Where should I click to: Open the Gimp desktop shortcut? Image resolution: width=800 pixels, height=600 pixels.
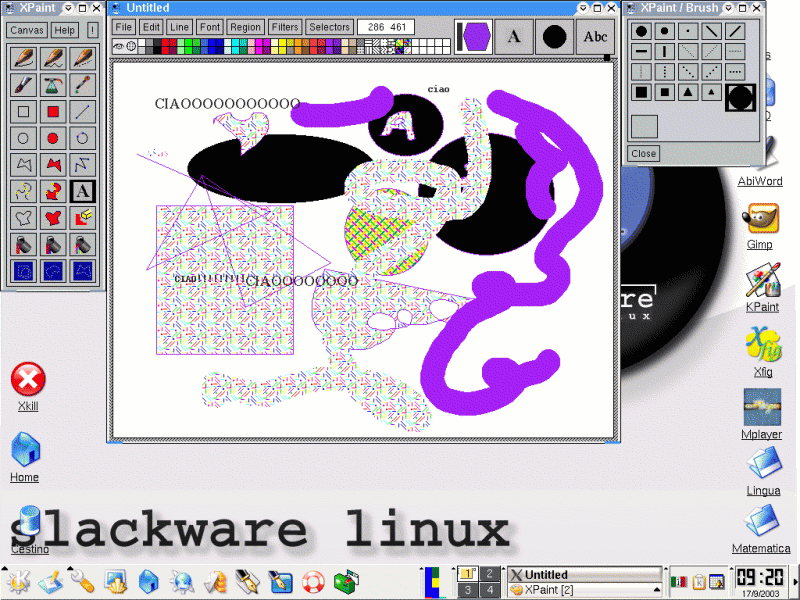pos(760,226)
